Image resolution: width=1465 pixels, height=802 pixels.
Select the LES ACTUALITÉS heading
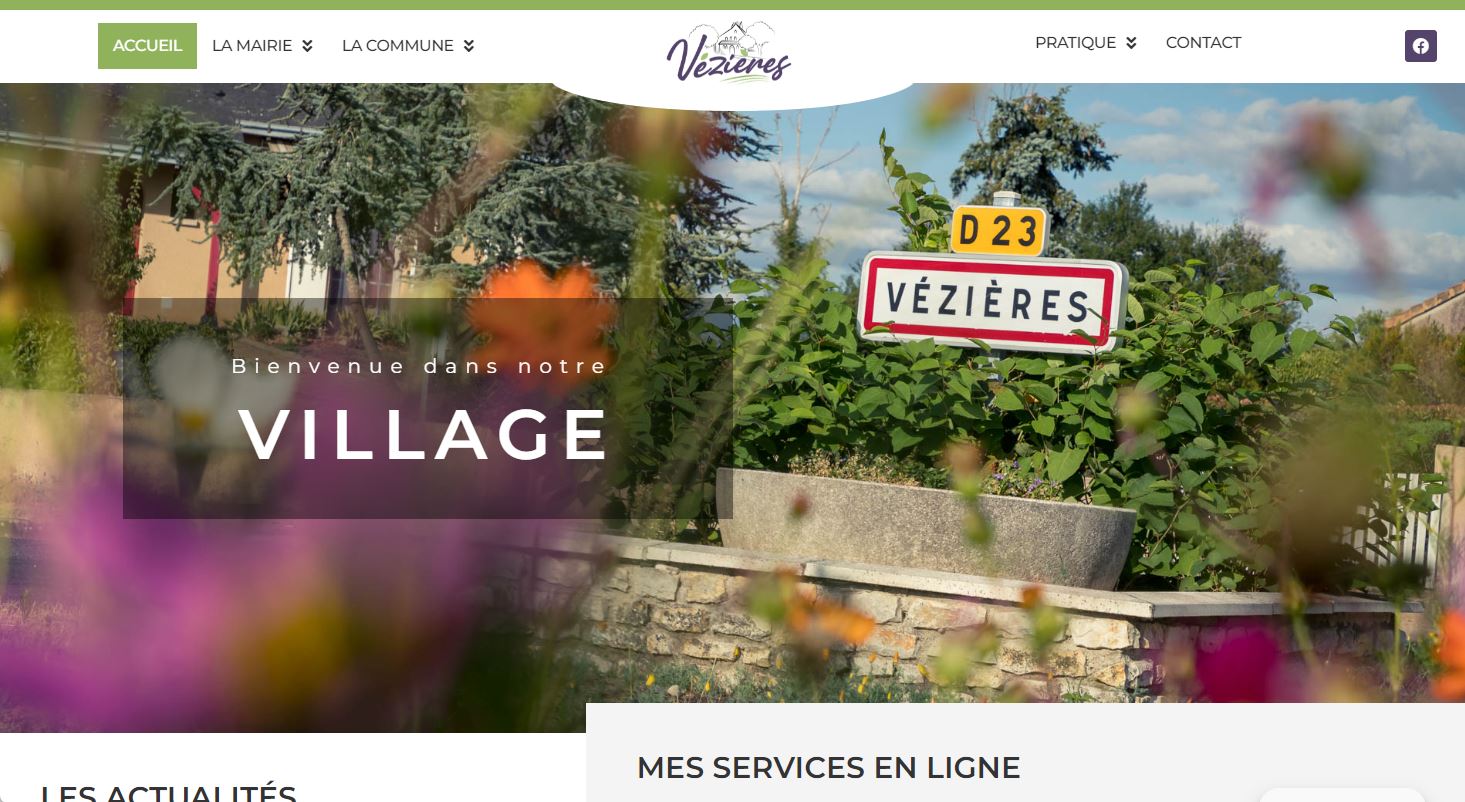[168, 794]
